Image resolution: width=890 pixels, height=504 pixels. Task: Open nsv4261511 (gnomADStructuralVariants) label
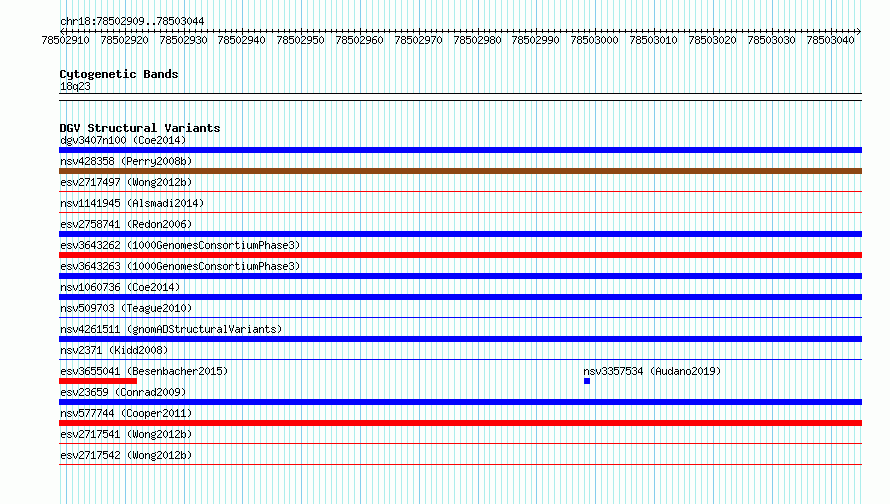(171, 329)
